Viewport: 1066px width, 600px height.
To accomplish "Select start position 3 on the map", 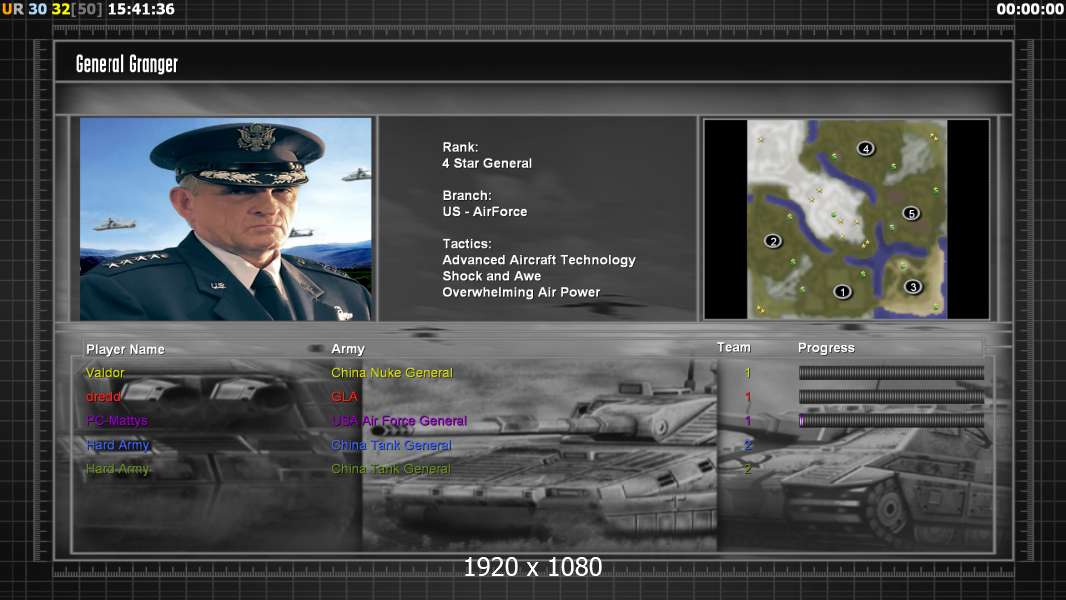I will (x=913, y=286).
